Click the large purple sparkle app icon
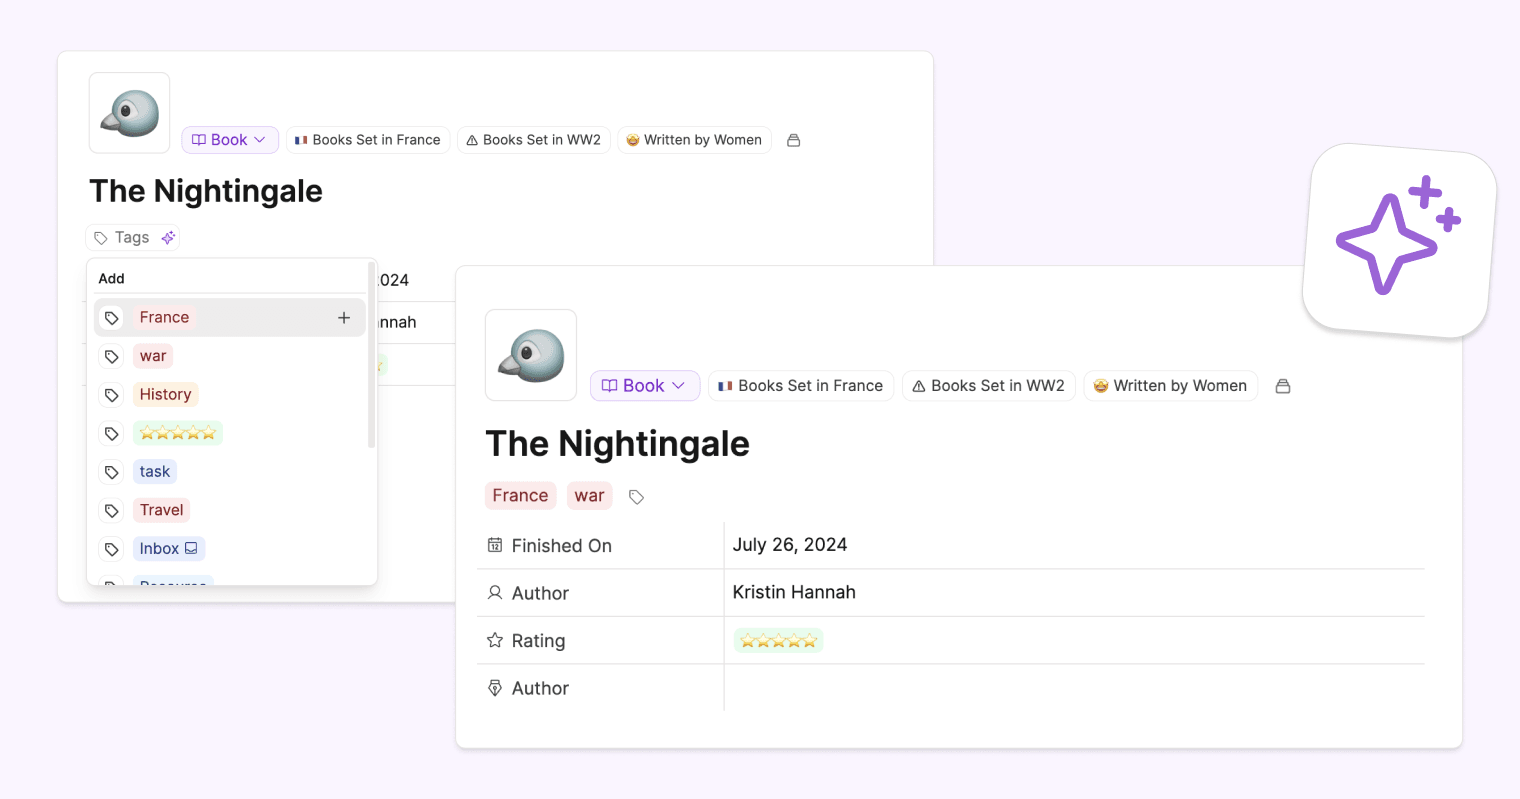The height and width of the screenshot is (799, 1520). 1398,238
